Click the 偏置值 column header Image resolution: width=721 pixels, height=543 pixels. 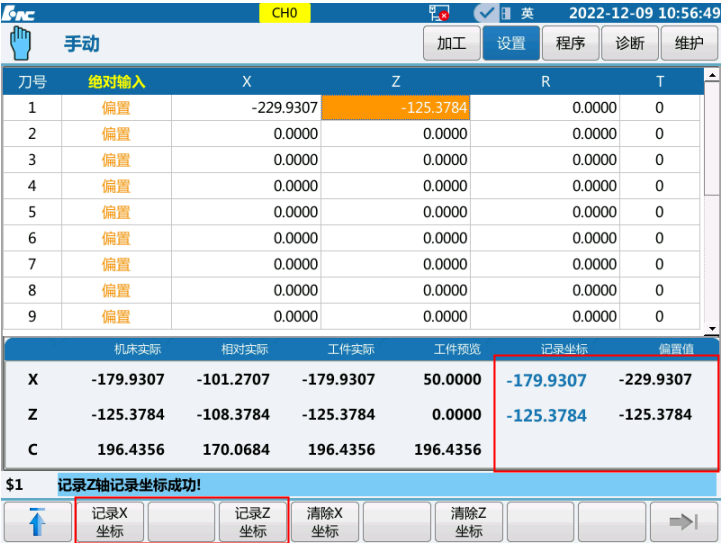676,349
